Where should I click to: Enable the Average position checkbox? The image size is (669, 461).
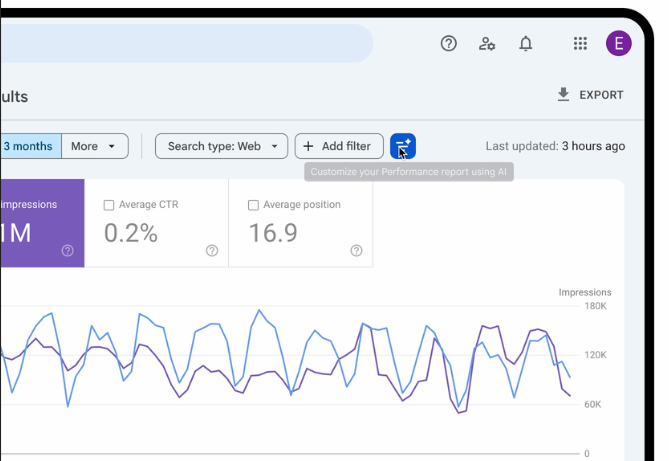click(253, 205)
